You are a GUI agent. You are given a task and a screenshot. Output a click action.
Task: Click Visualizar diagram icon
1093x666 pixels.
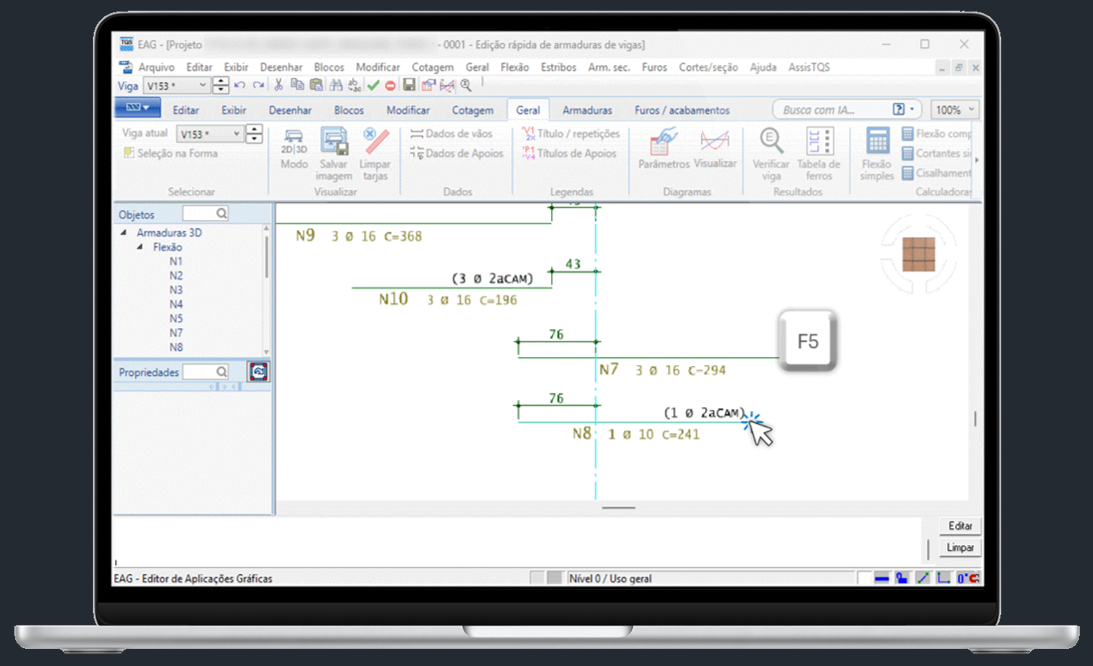714,143
